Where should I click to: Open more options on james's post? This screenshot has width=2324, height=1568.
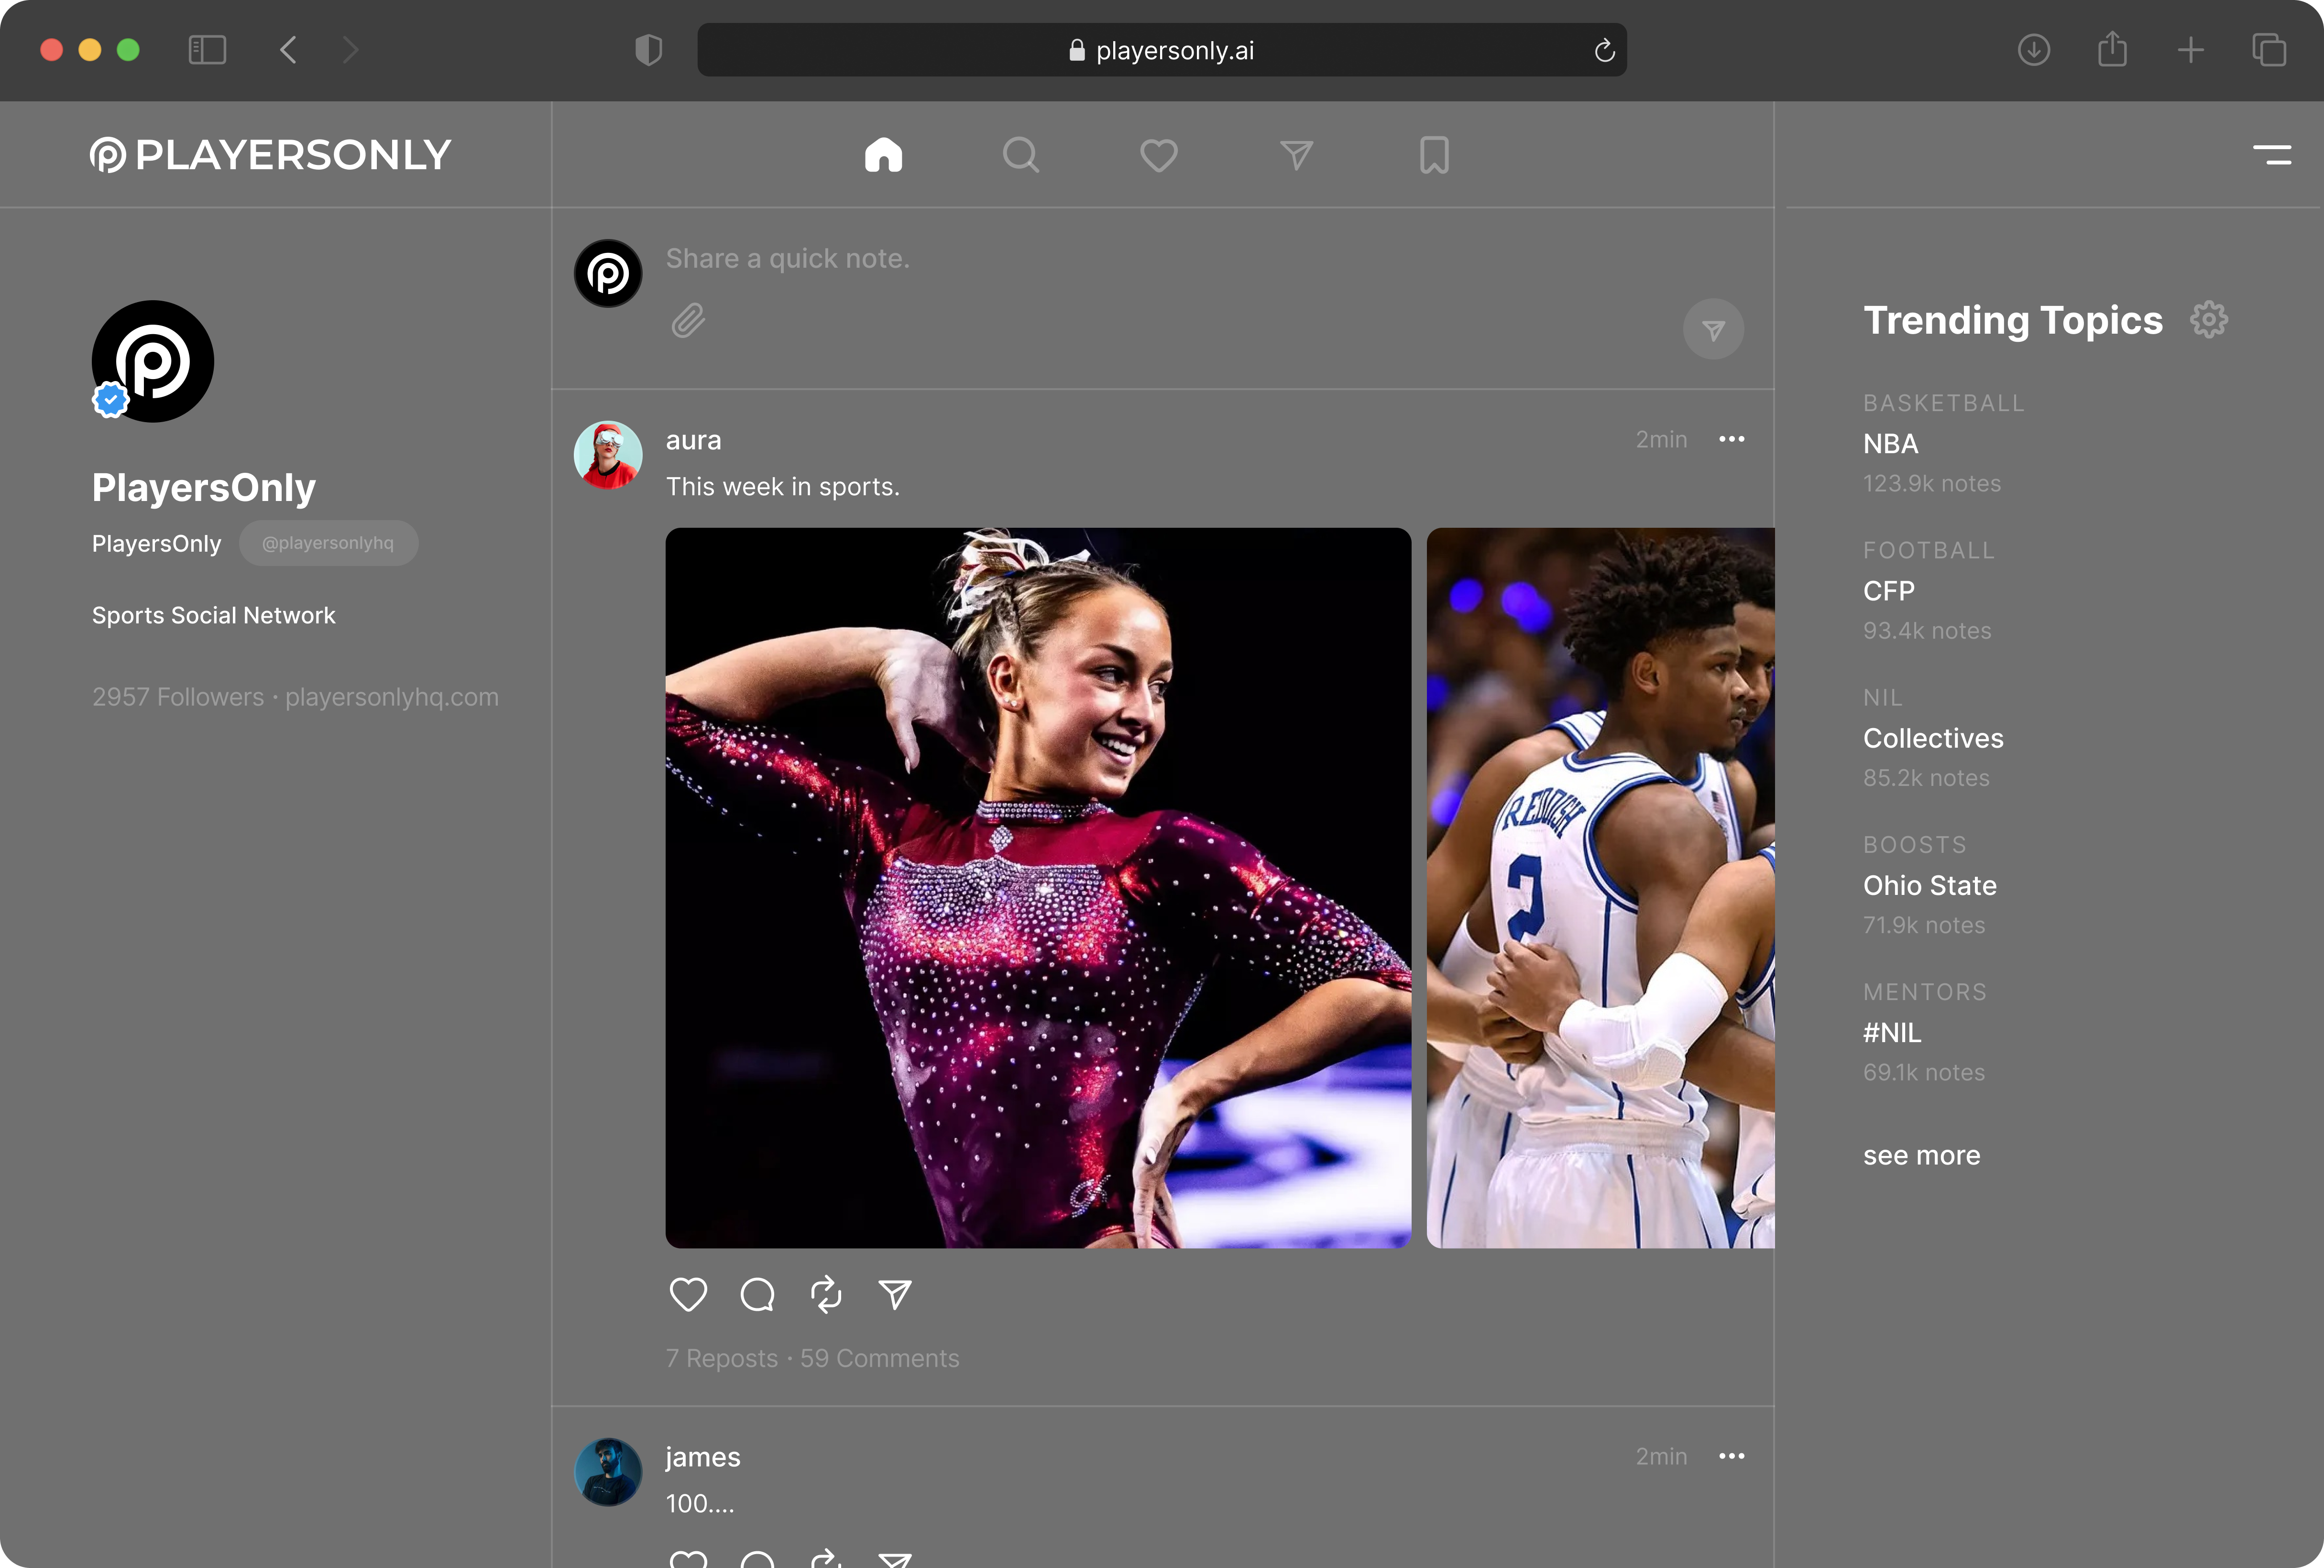[x=1731, y=1456]
